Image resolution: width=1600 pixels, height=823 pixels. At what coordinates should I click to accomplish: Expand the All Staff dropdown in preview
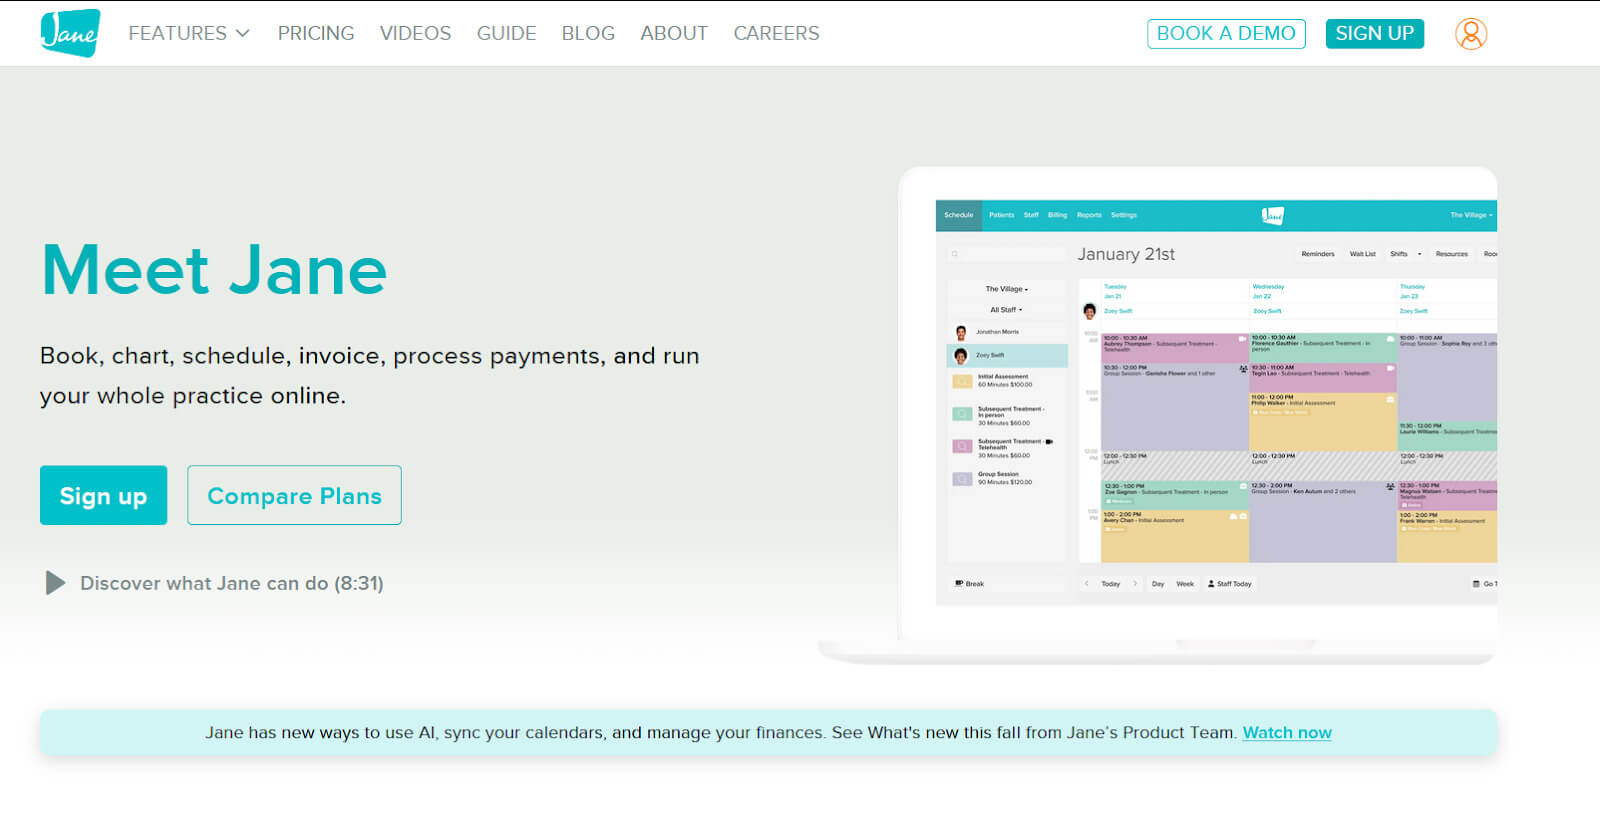[x=1007, y=310]
